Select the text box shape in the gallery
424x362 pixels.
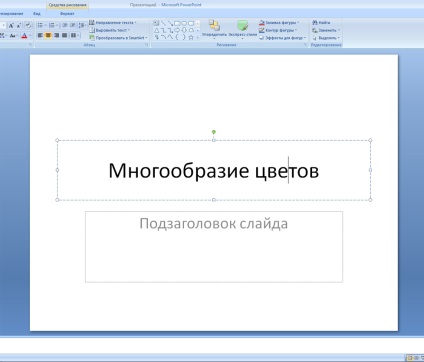156,23
